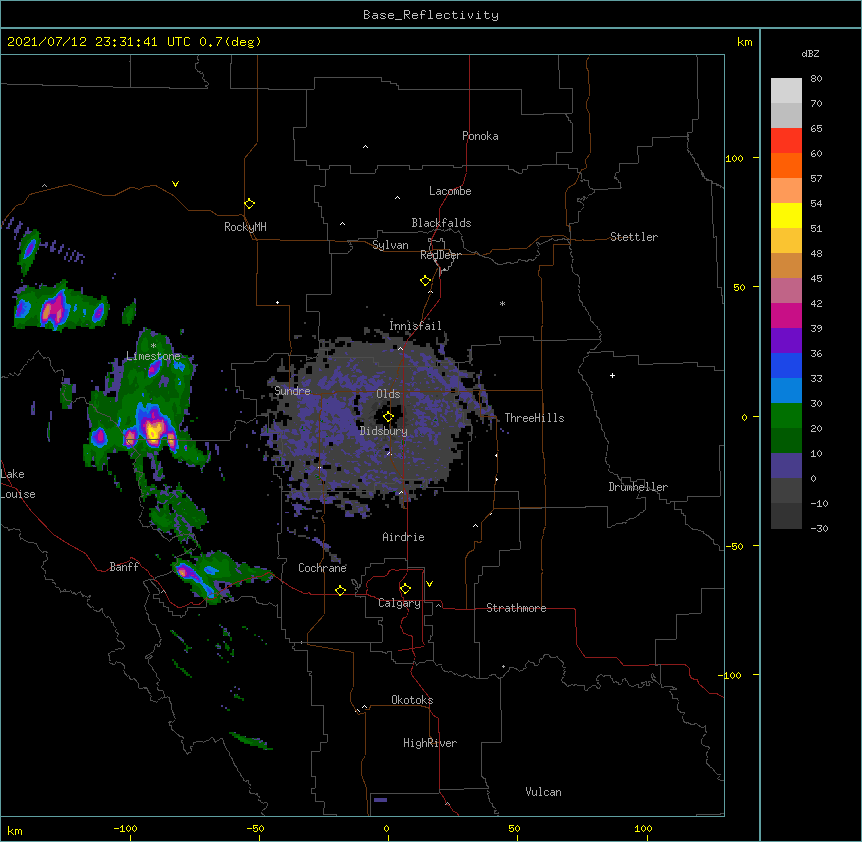
Task: Select the purple 39 dBZ legend swatch
Action: [x=786, y=340]
